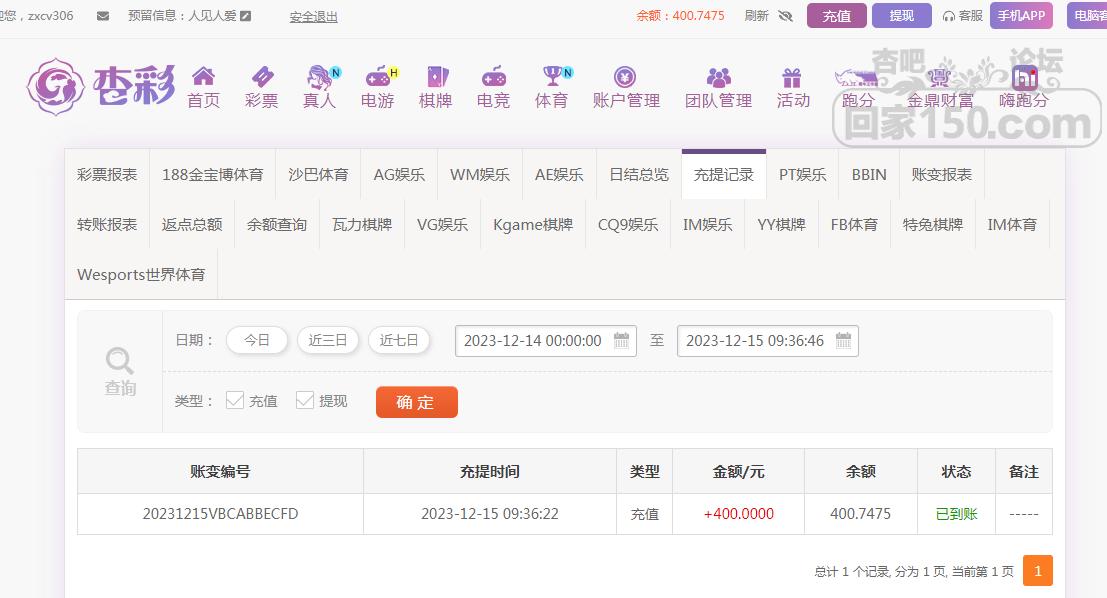Switch to the 转账报表 tab
This screenshot has height=598, width=1107.
[107, 225]
